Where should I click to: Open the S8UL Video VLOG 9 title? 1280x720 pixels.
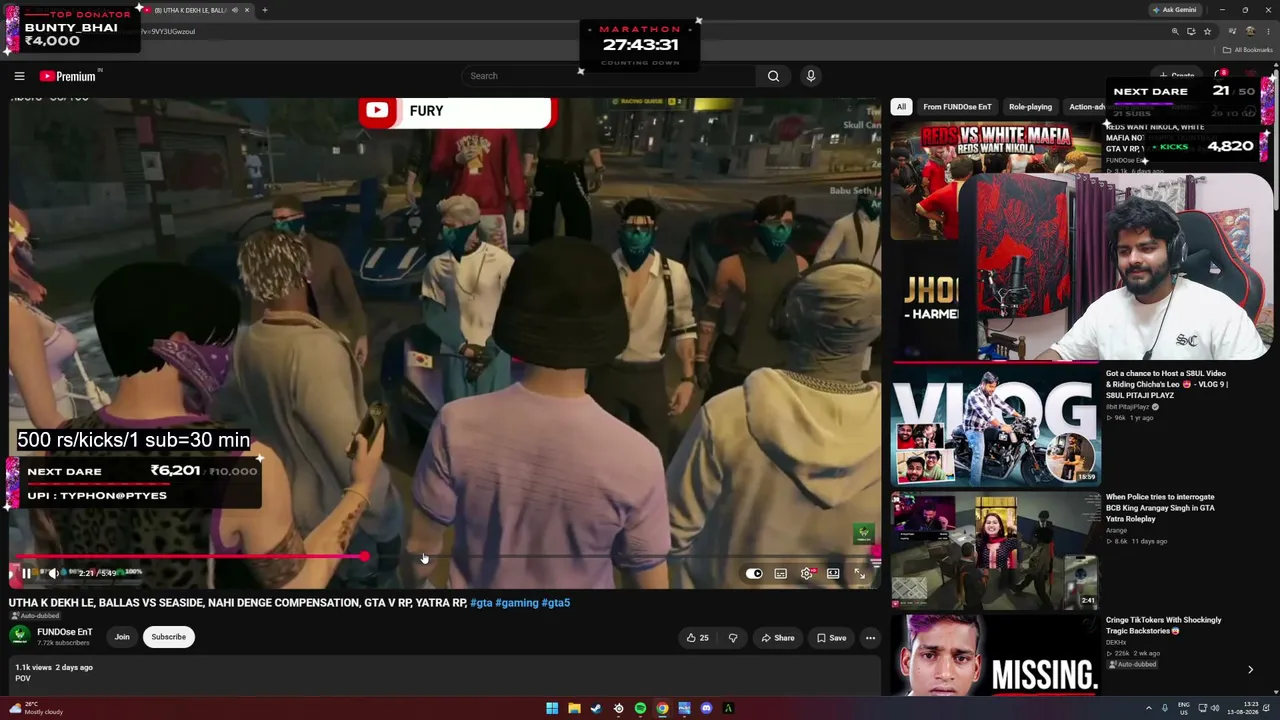(1166, 384)
